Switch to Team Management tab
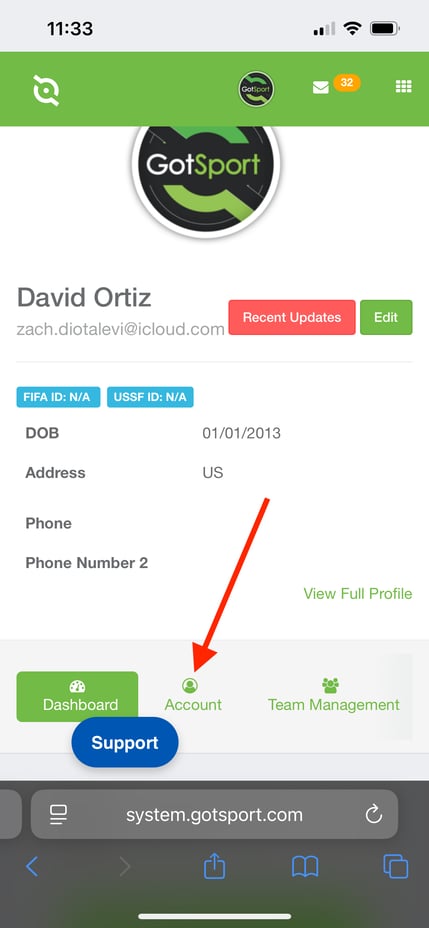This screenshot has height=928, width=429. (x=334, y=696)
